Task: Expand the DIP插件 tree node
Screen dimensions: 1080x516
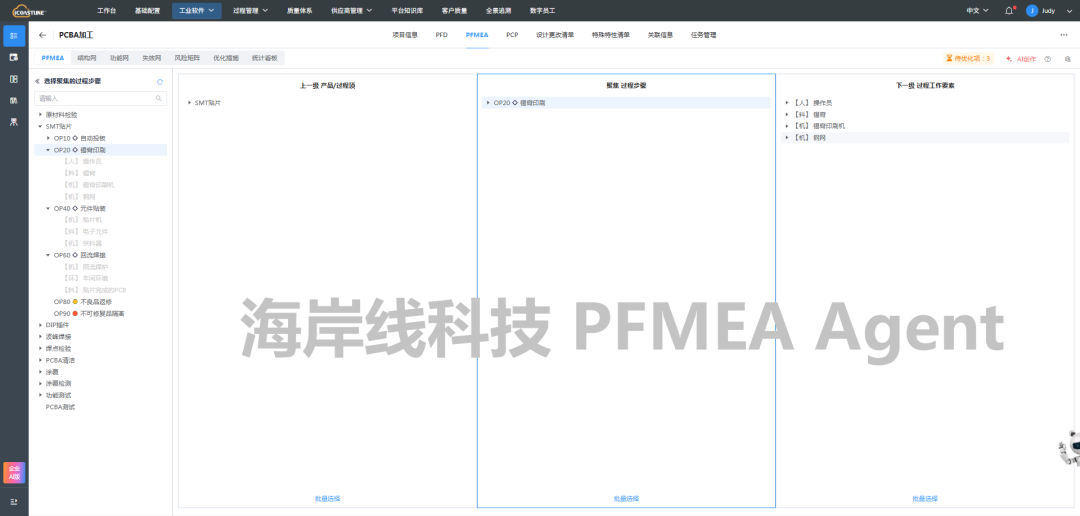Action: tap(40, 325)
